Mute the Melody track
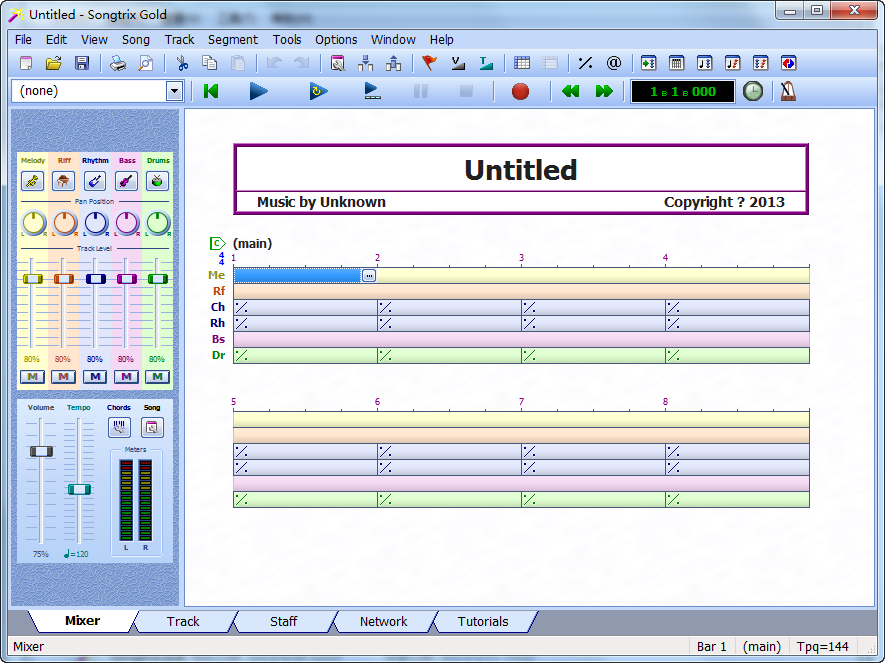The height and width of the screenshot is (663, 885). (x=32, y=377)
